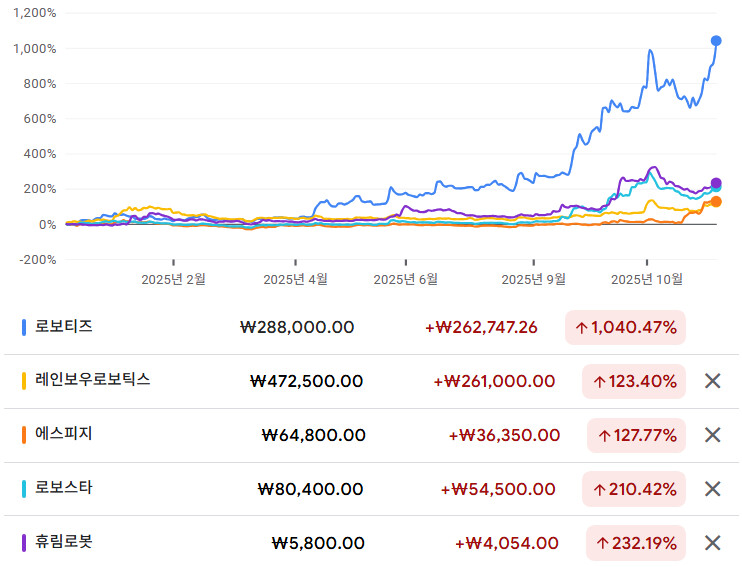Click the blue 로보티즈 color marker
The height and width of the screenshot is (567, 742).
point(24,327)
